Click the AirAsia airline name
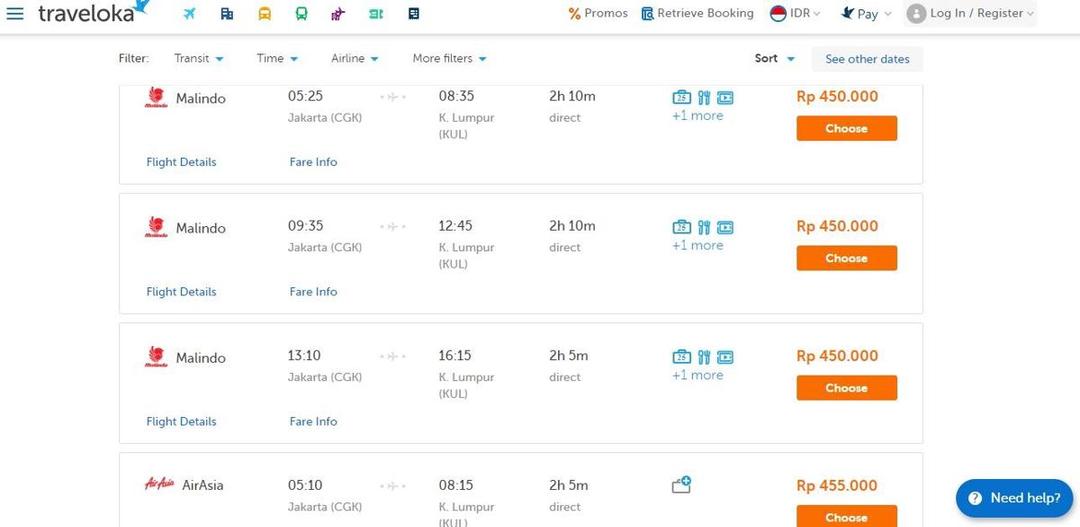 [202, 485]
